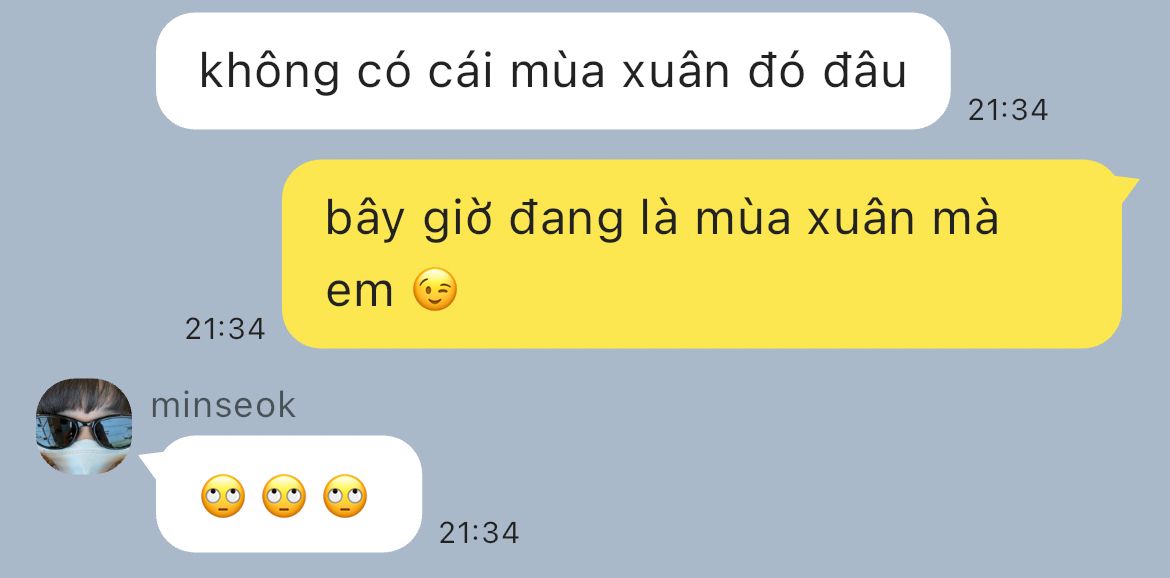Viewport: 1170px width, 578px height.
Task: Click the pointed tail of the yellow bubble
Action: tap(1125, 186)
